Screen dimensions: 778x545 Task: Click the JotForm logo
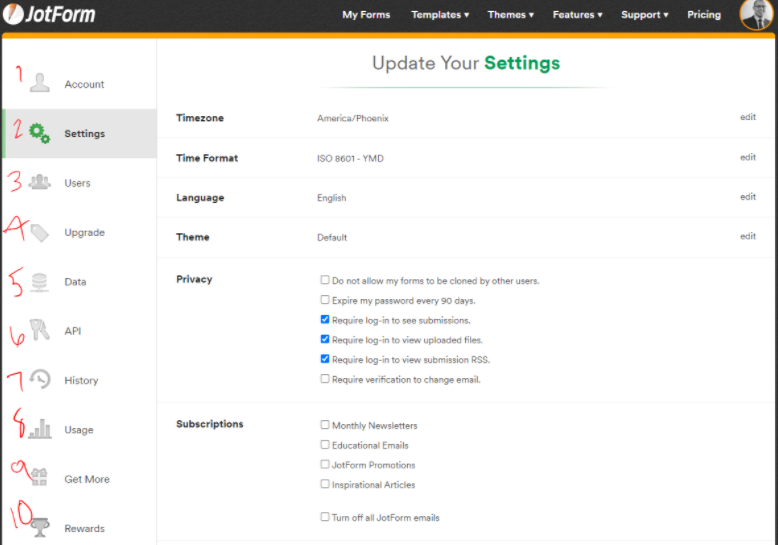pyautogui.click(x=49, y=14)
